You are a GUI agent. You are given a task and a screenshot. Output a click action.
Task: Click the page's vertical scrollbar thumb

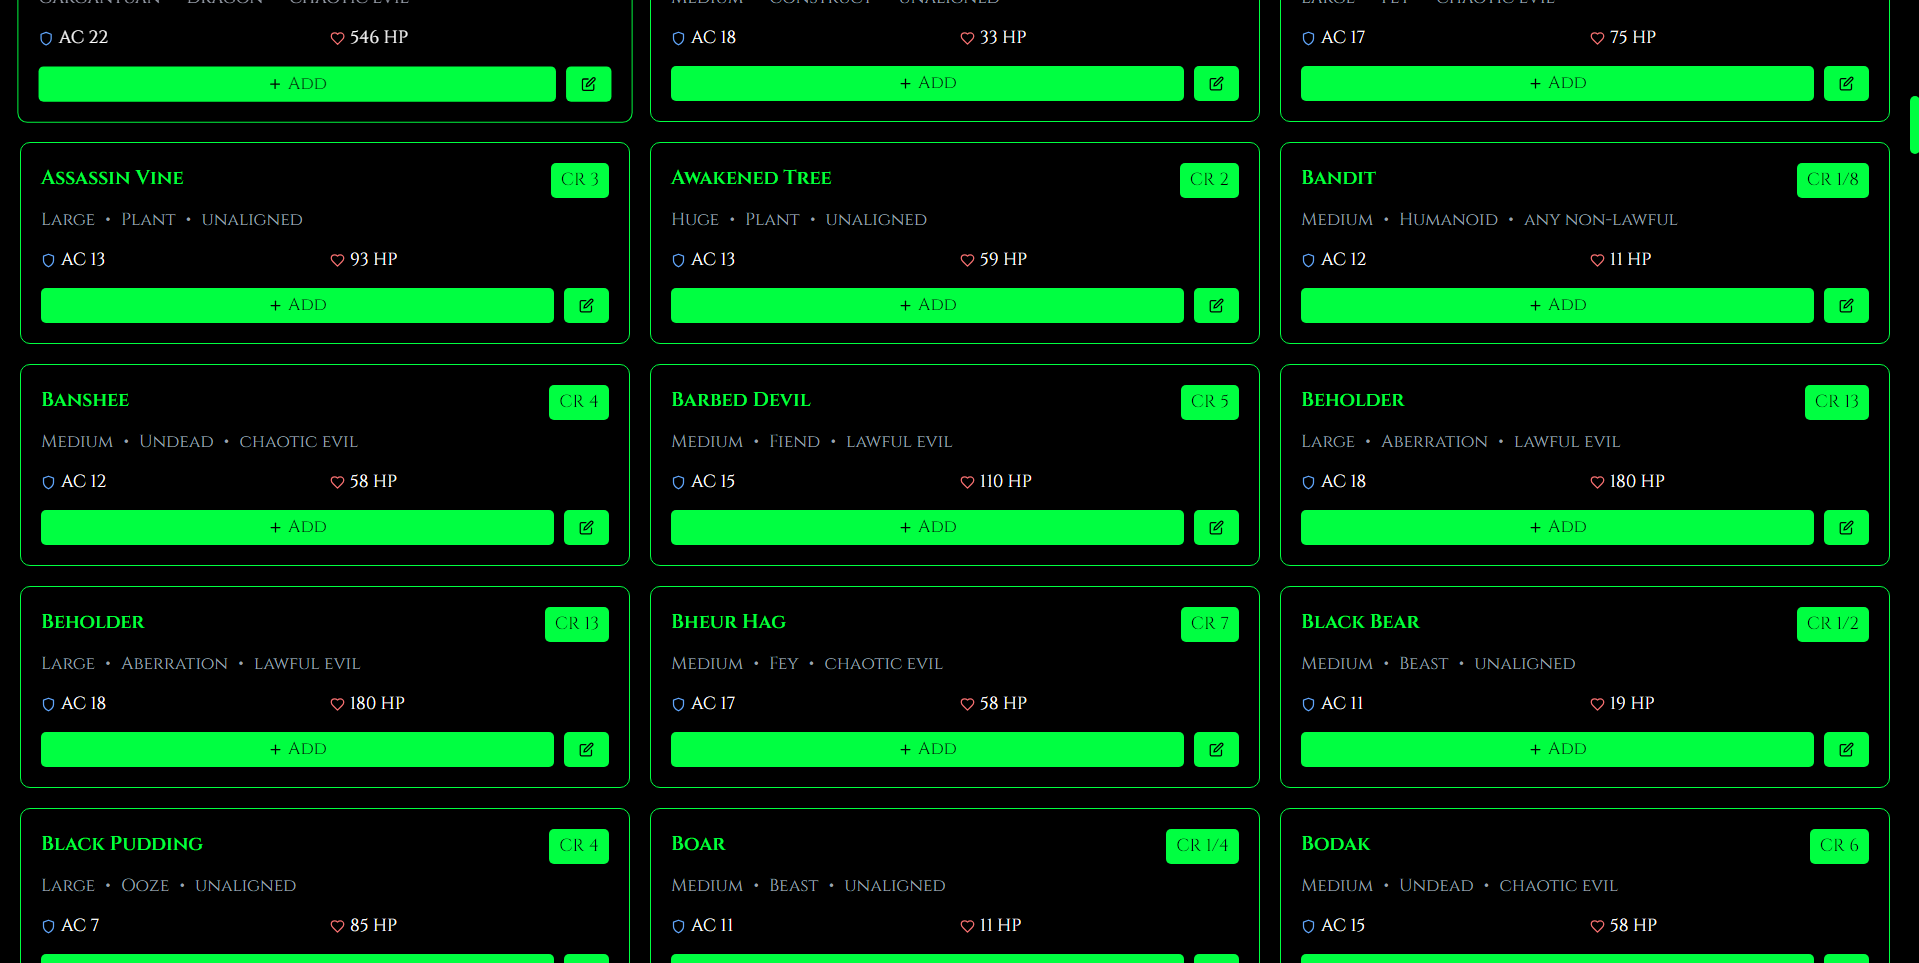pos(1914,125)
